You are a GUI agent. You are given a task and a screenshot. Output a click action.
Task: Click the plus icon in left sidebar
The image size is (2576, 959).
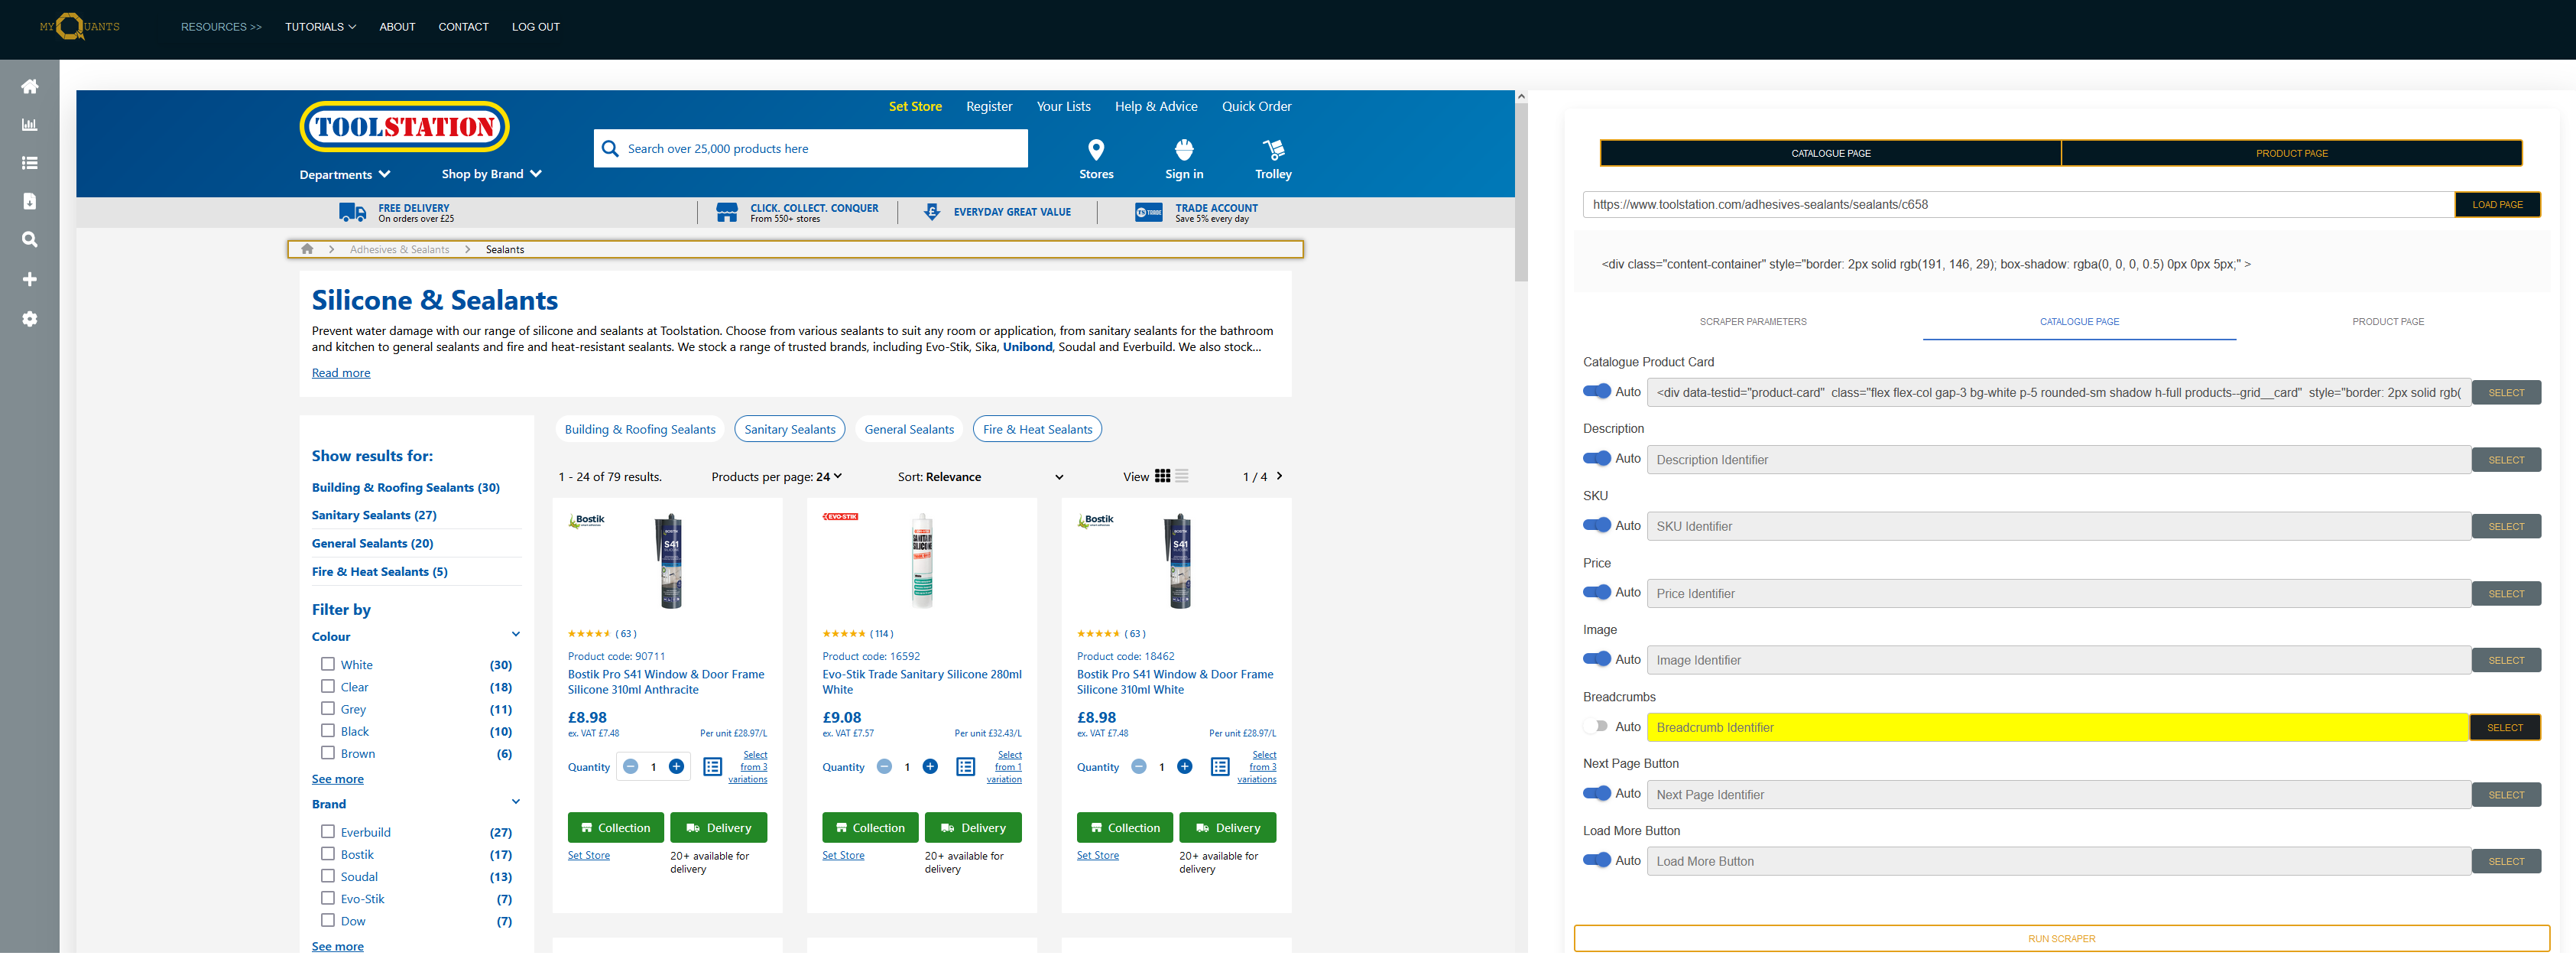(x=30, y=280)
